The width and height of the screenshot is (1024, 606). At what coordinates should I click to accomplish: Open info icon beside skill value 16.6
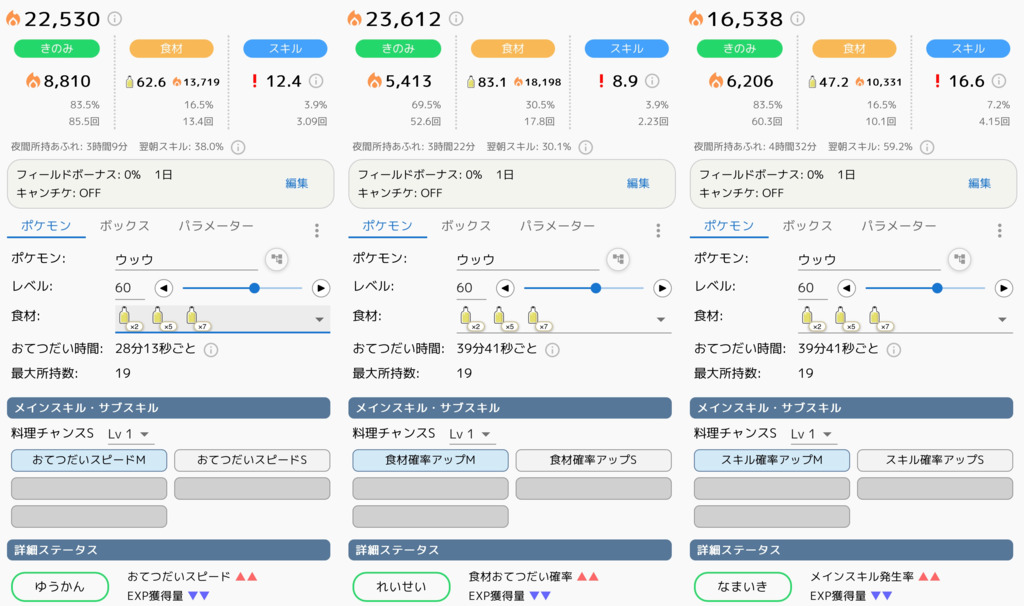coord(999,80)
